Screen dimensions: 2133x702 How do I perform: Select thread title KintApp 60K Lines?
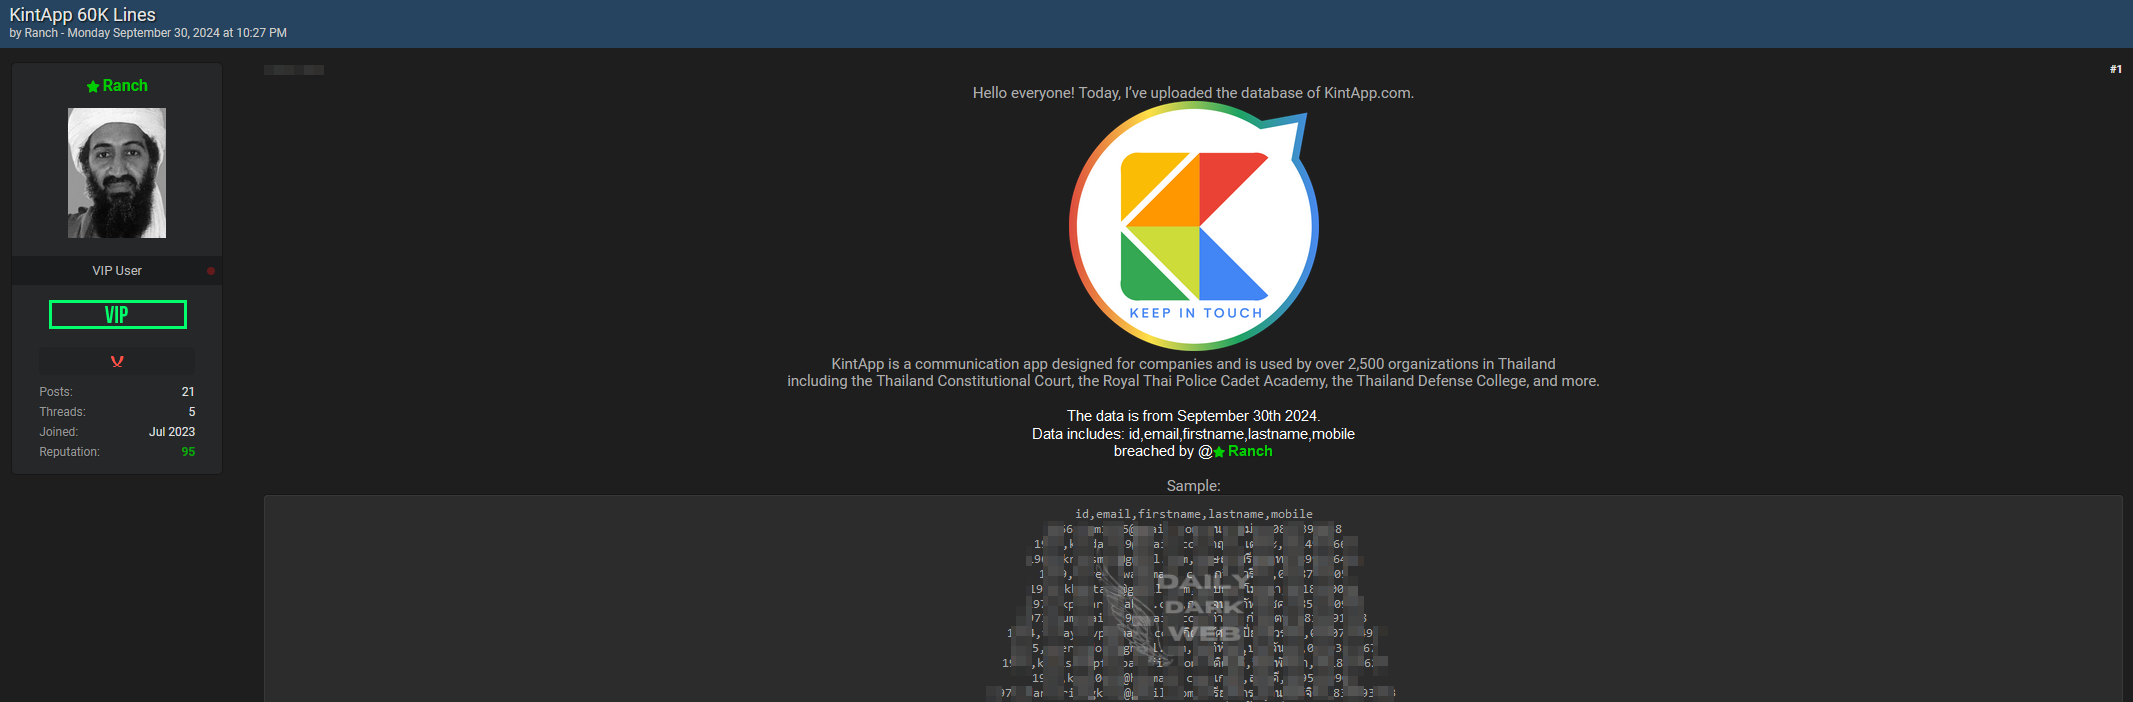pyautogui.click(x=83, y=15)
